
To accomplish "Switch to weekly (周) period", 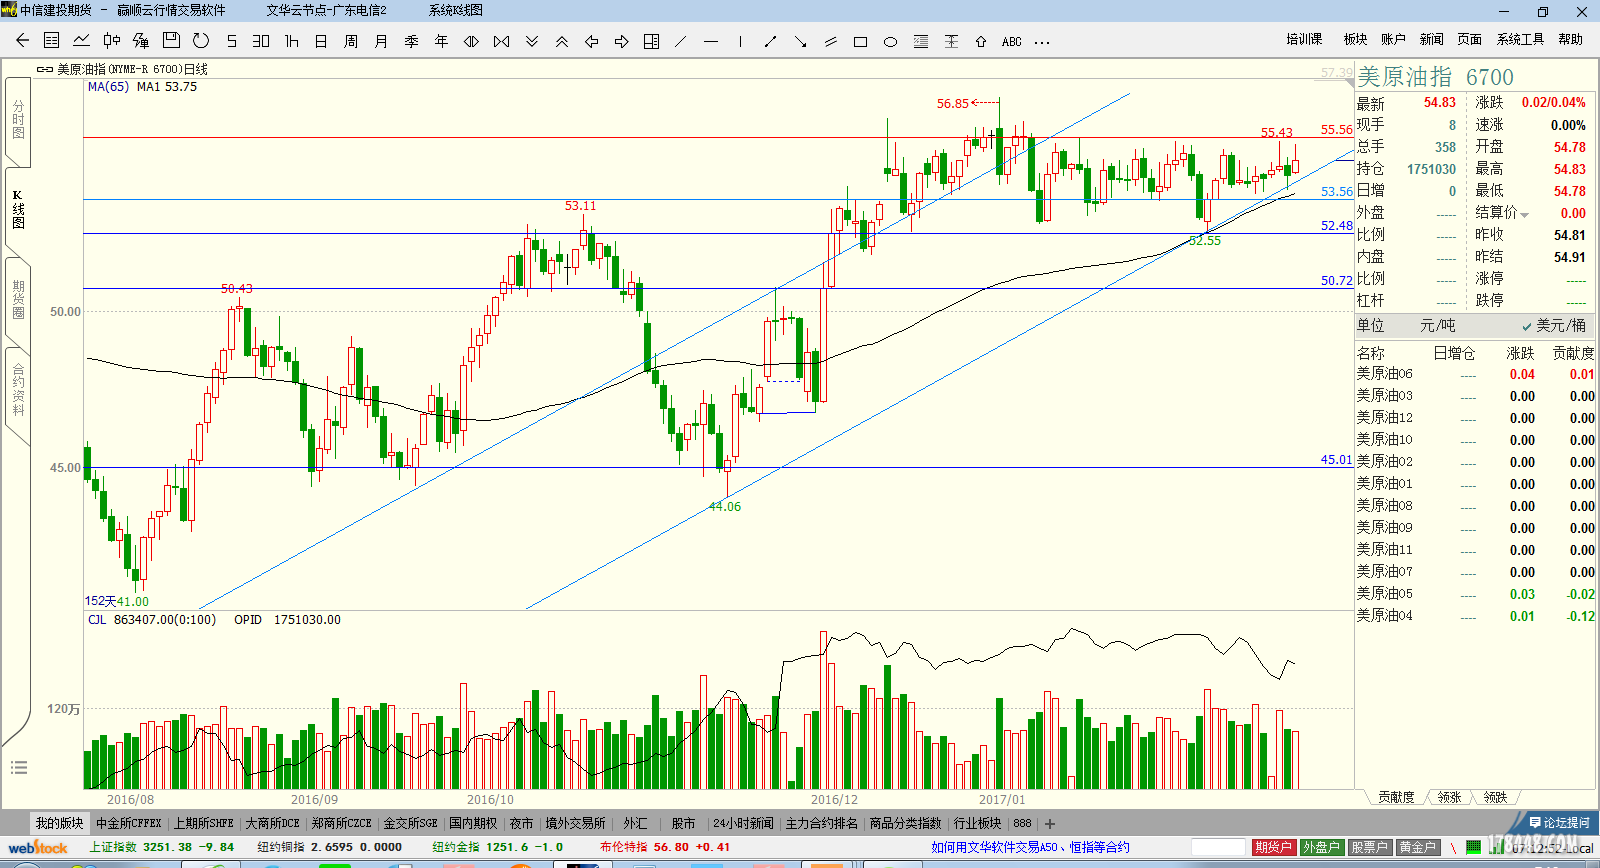I will tap(351, 41).
